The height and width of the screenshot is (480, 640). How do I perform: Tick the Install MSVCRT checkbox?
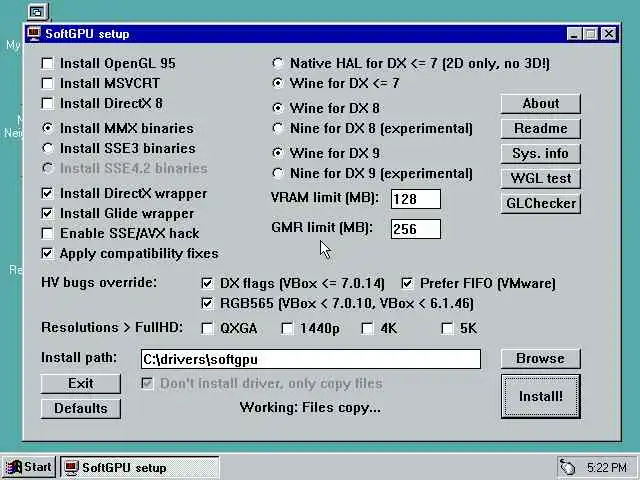[x=48, y=83]
